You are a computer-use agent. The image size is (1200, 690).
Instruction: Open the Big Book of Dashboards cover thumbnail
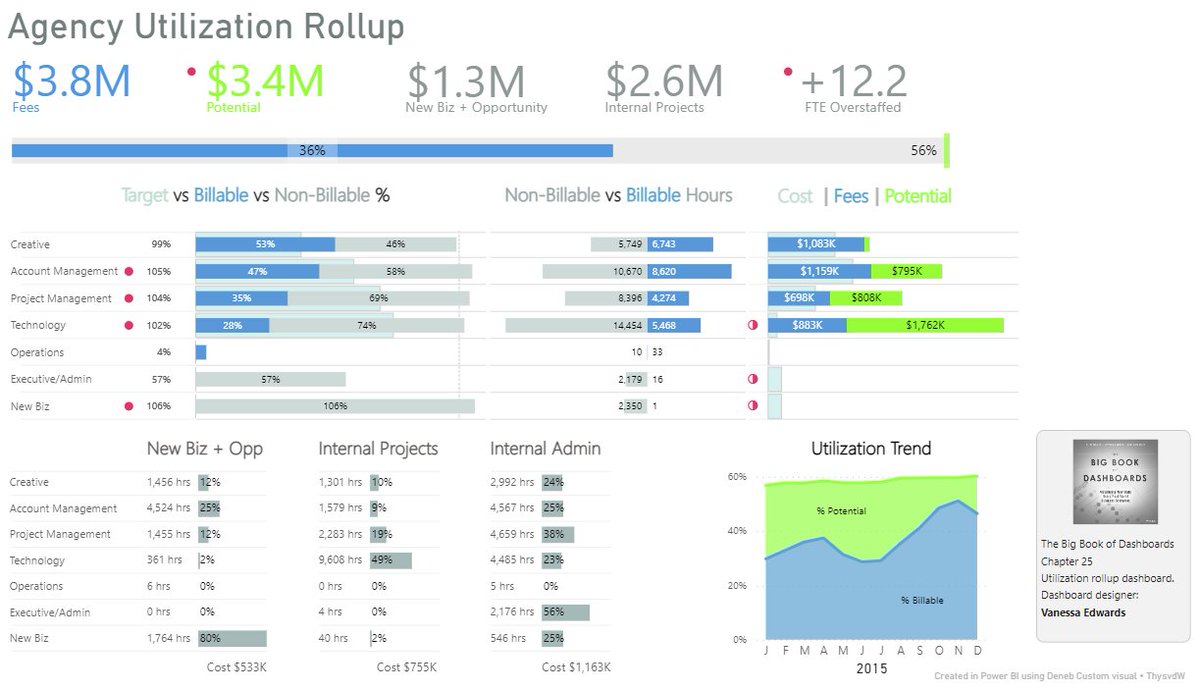coord(1113,482)
